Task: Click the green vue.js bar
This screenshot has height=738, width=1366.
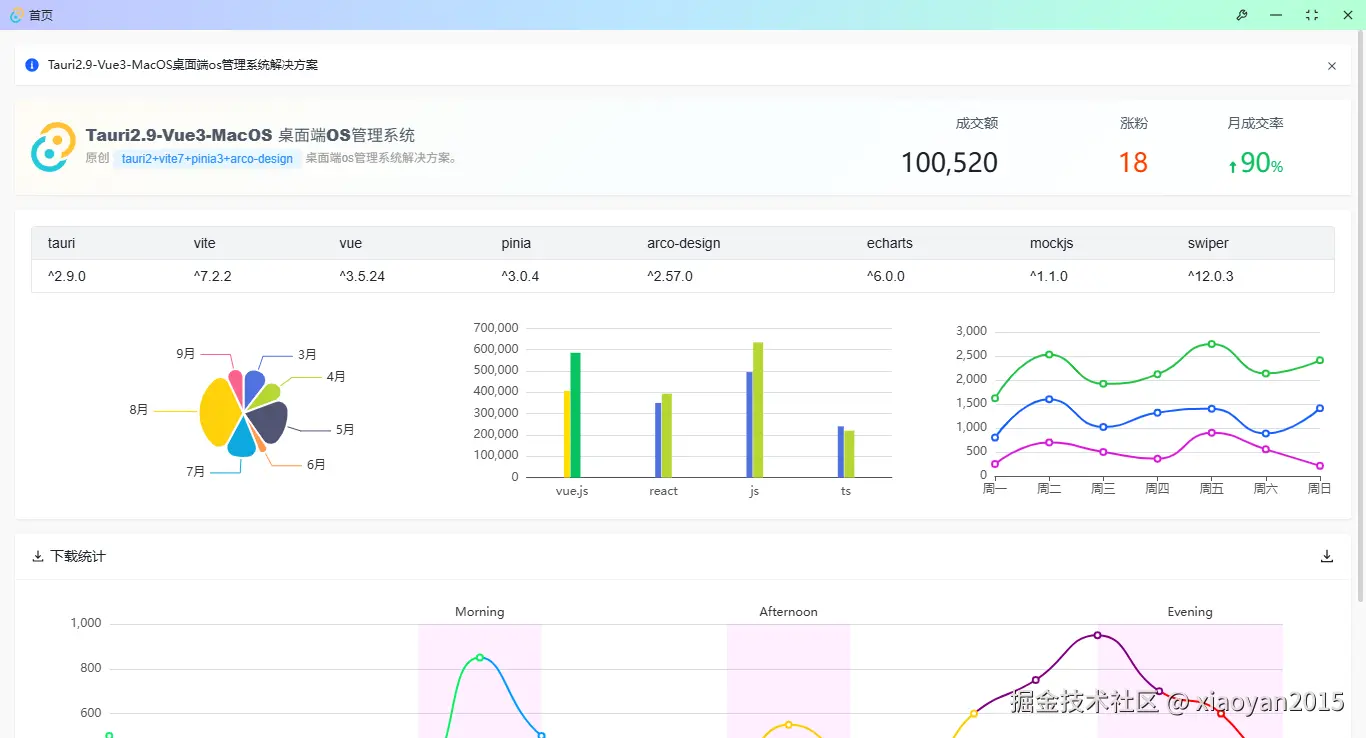Action: tap(575, 415)
